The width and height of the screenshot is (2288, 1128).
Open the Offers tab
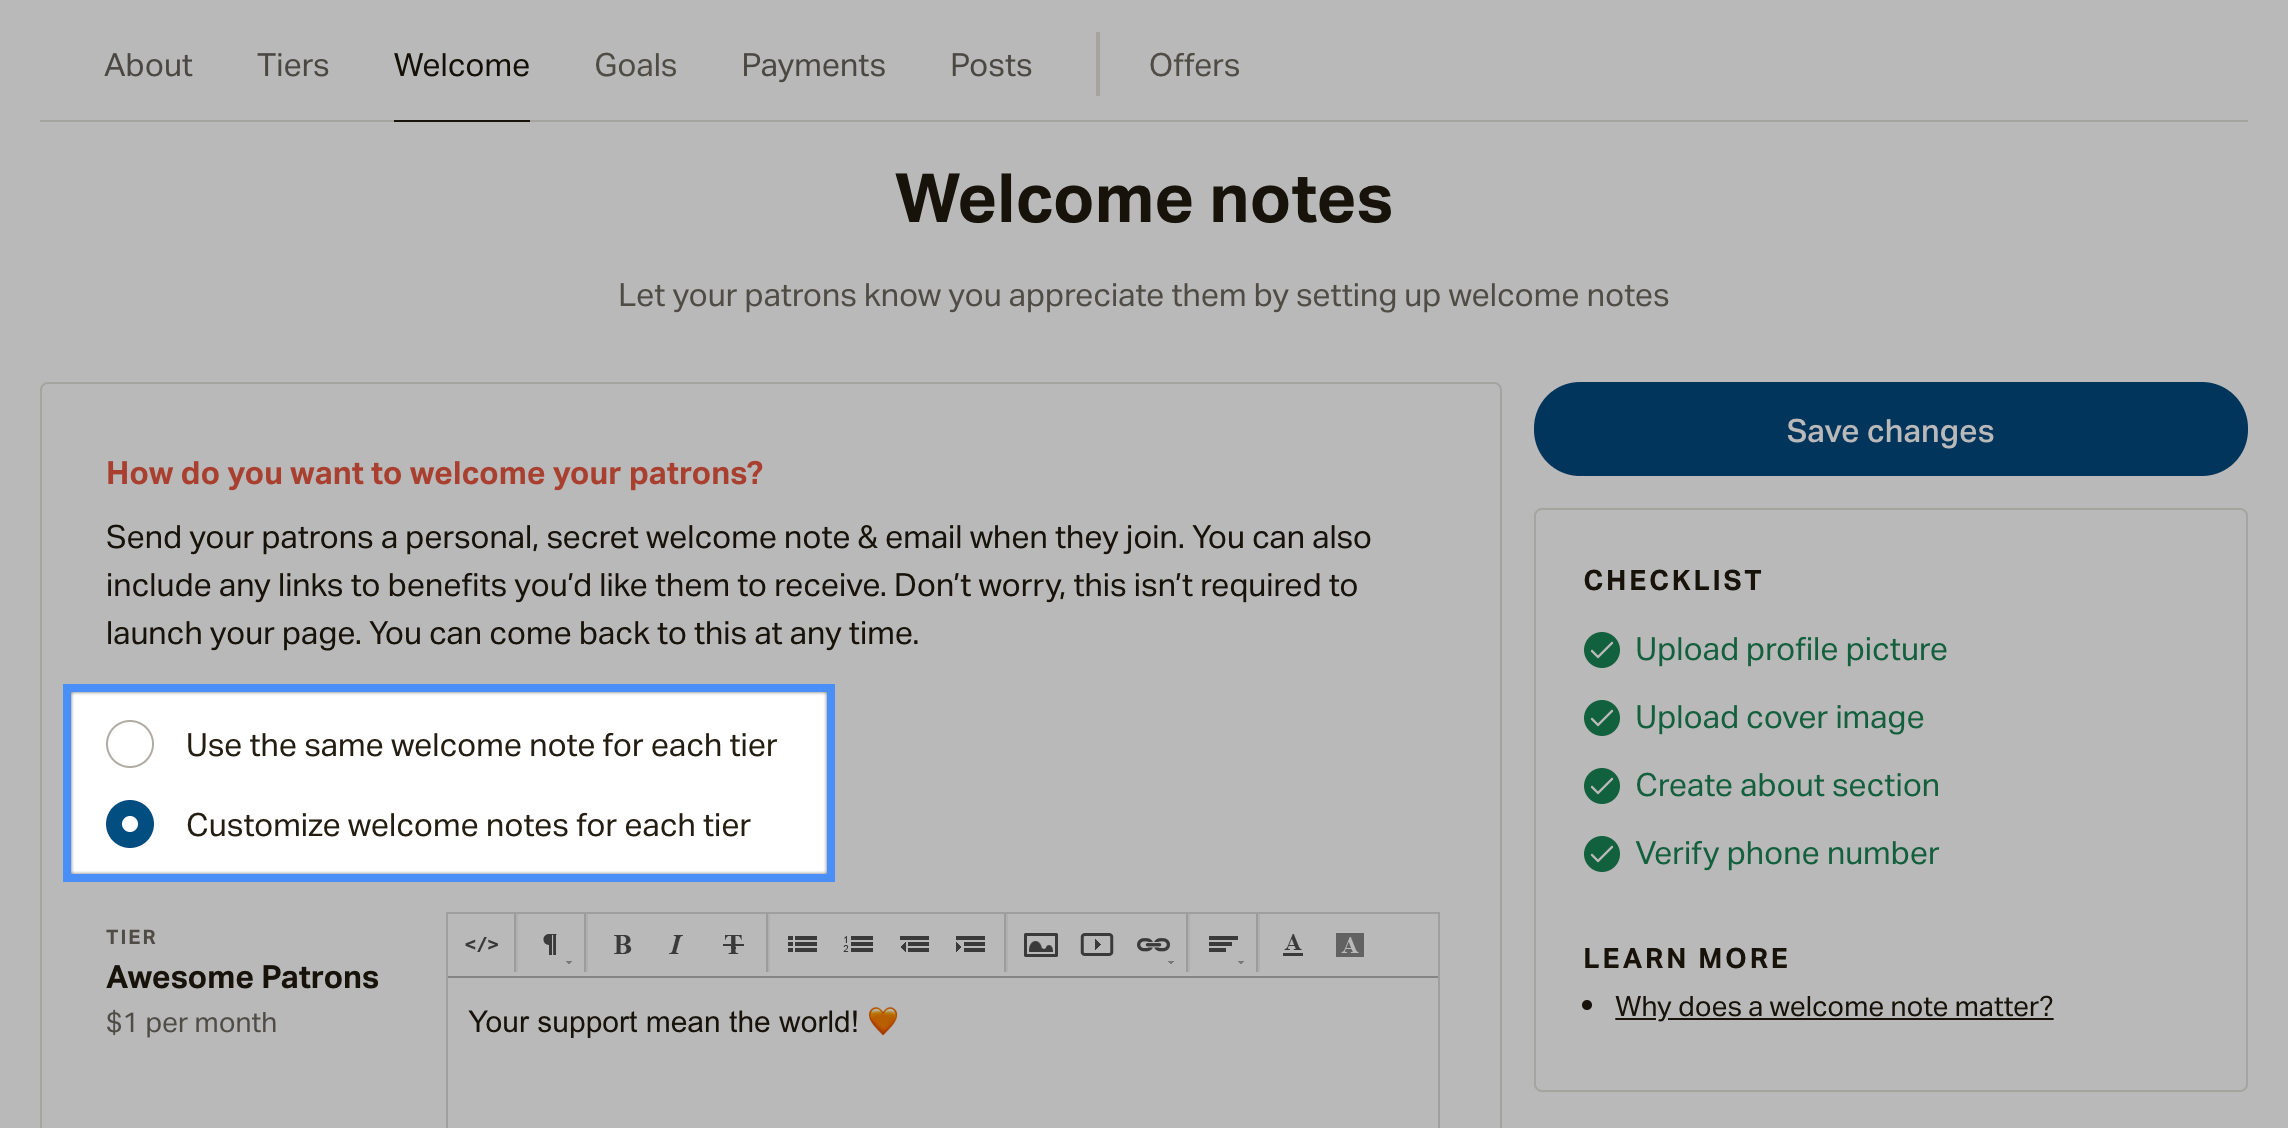coord(1194,65)
